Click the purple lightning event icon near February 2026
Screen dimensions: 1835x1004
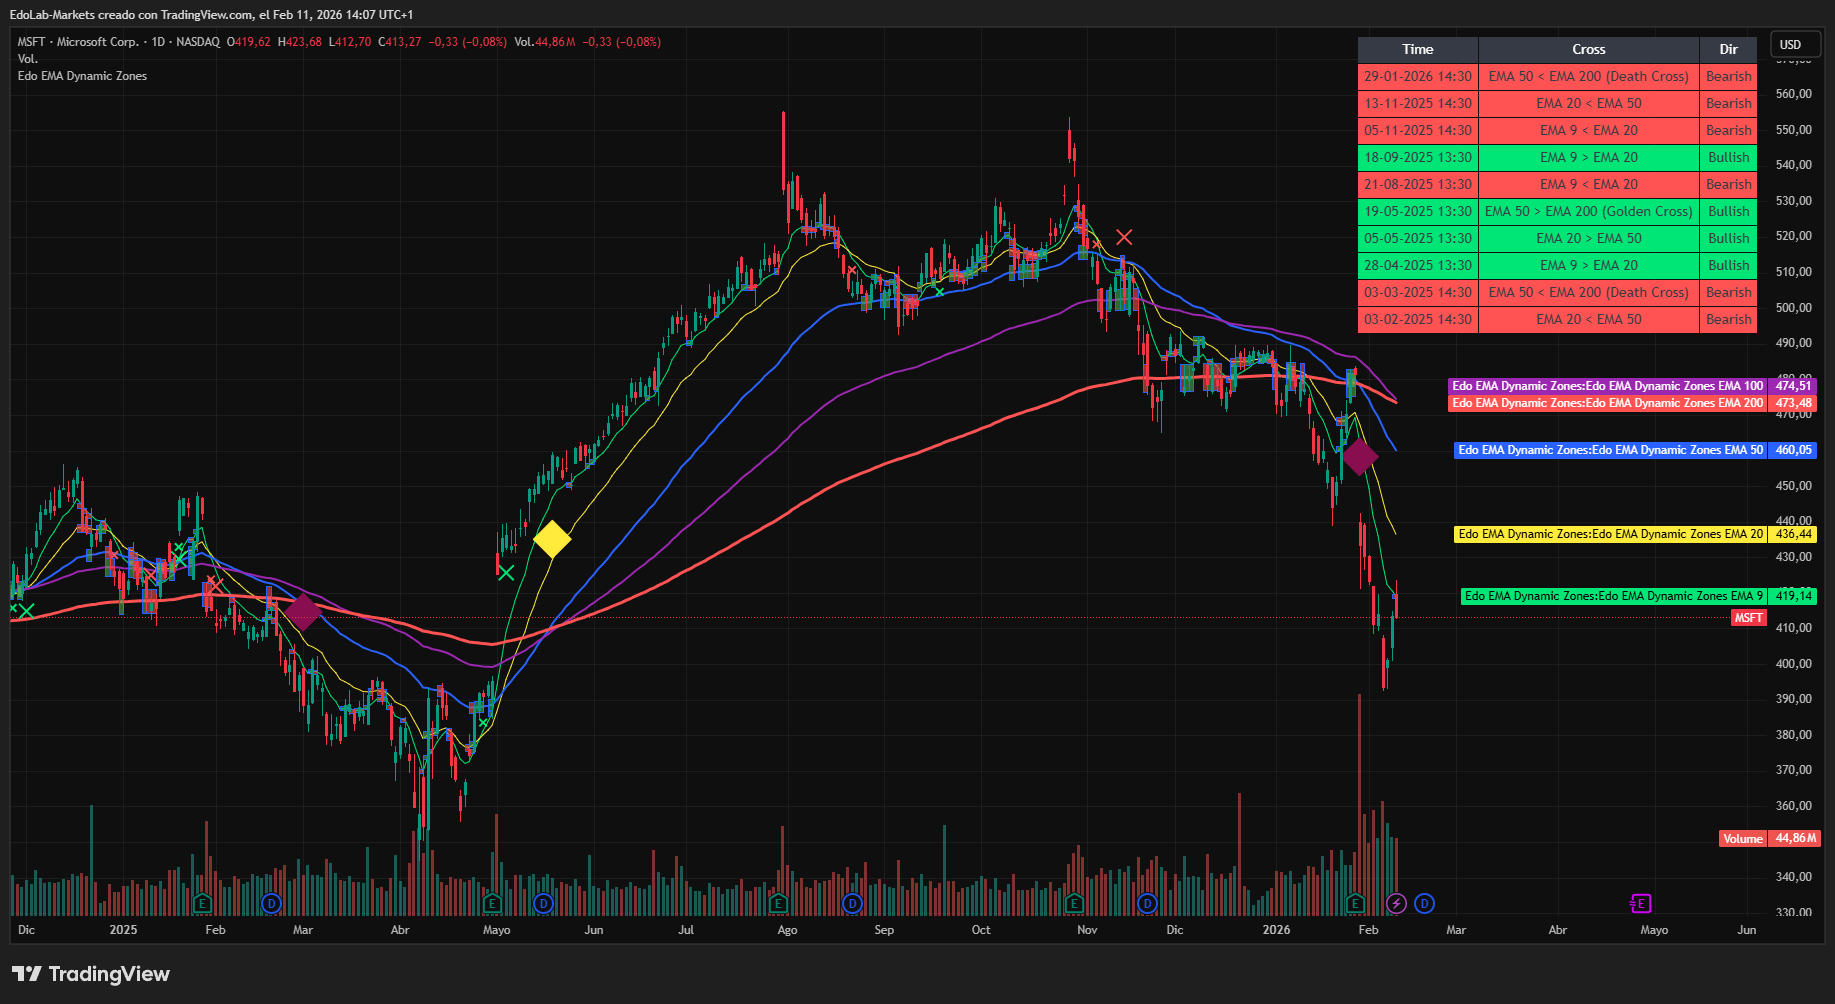[x=1394, y=903]
